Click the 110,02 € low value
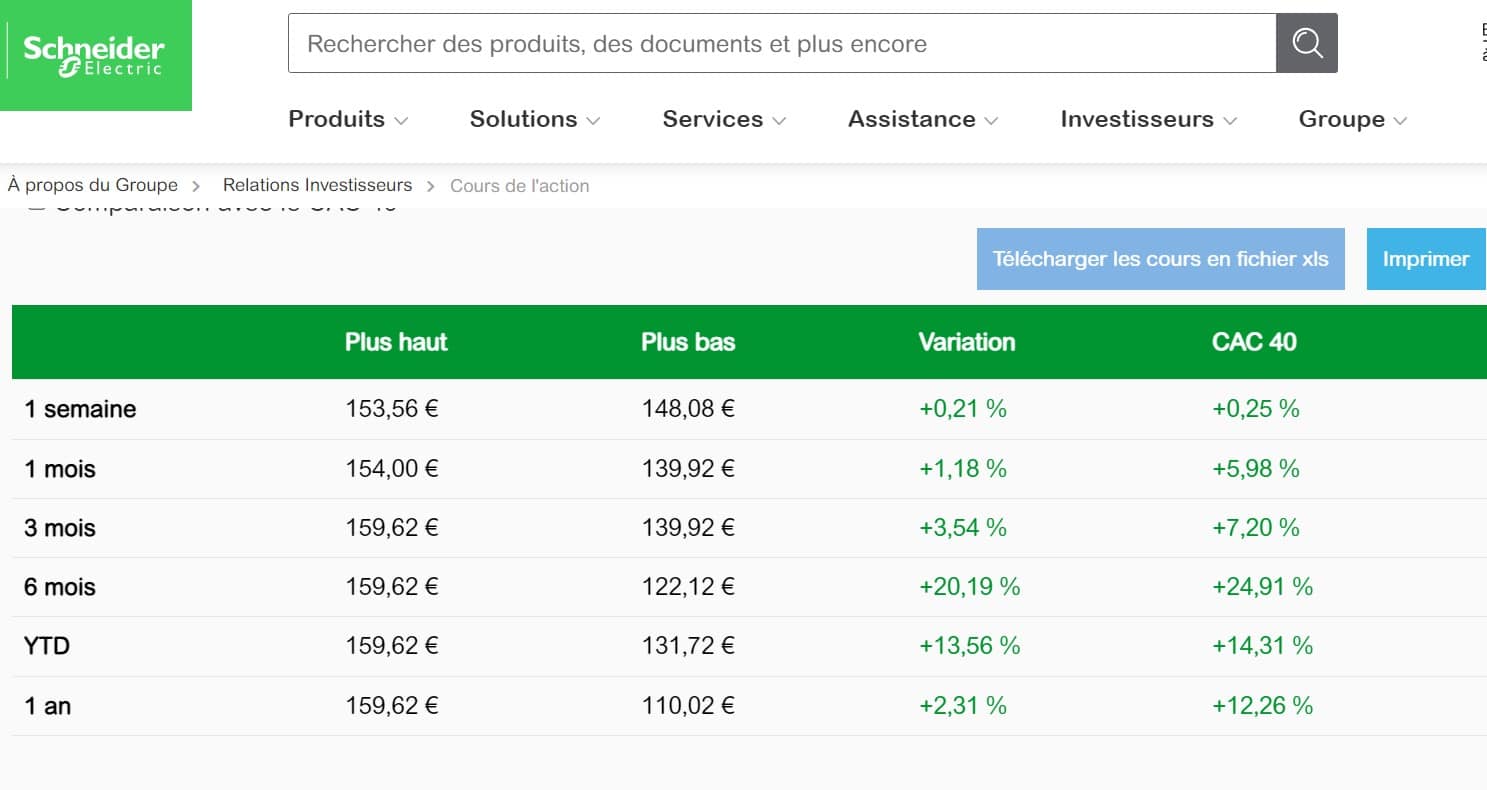Screen dimensions: 1487x790 688,705
